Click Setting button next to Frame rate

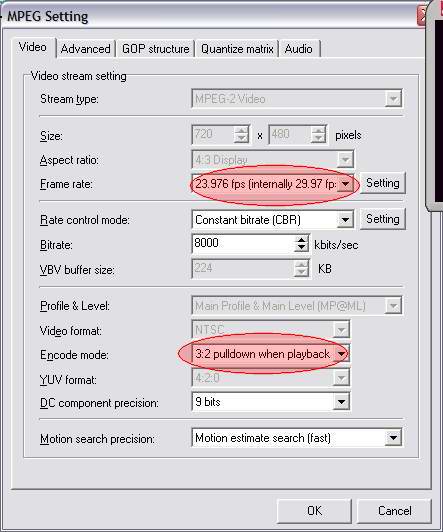[x=383, y=183]
